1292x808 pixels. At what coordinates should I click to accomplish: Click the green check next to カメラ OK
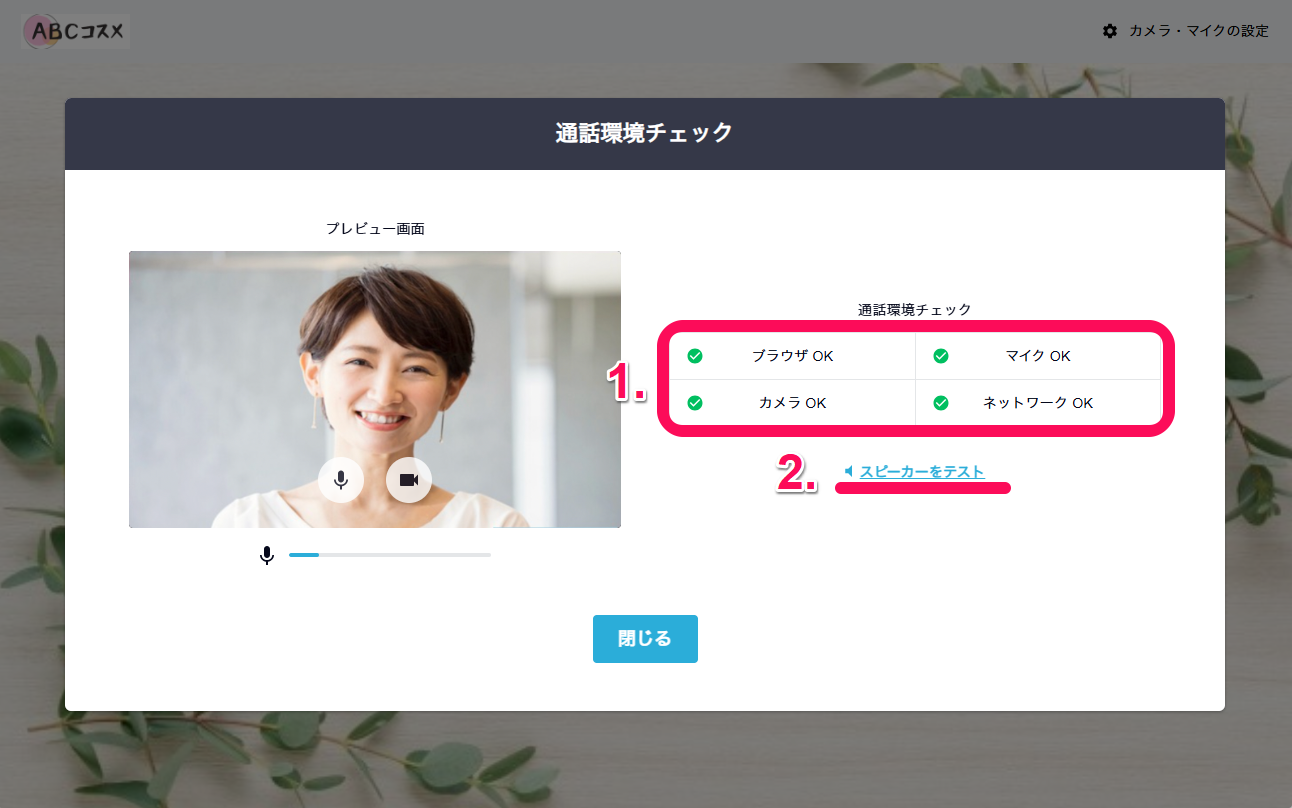click(x=694, y=403)
